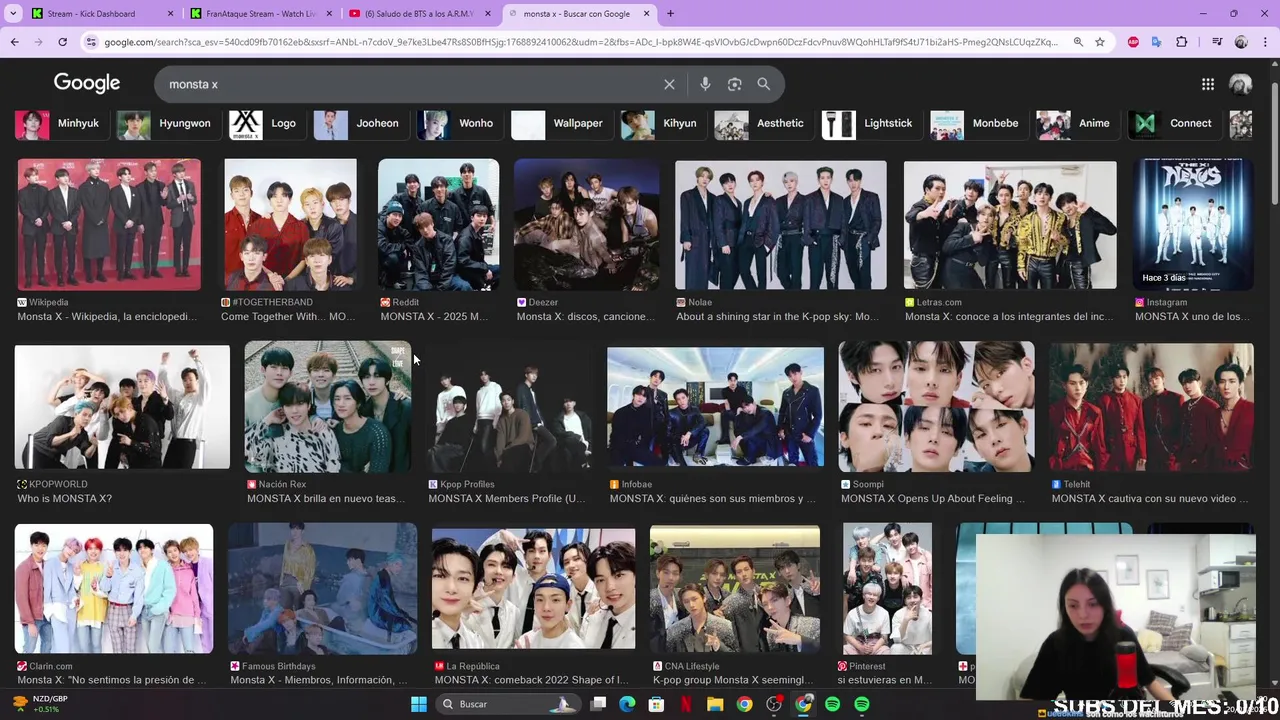Open the Google apps grid
This screenshot has width=1280, height=720.
click(x=1208, y=84)
